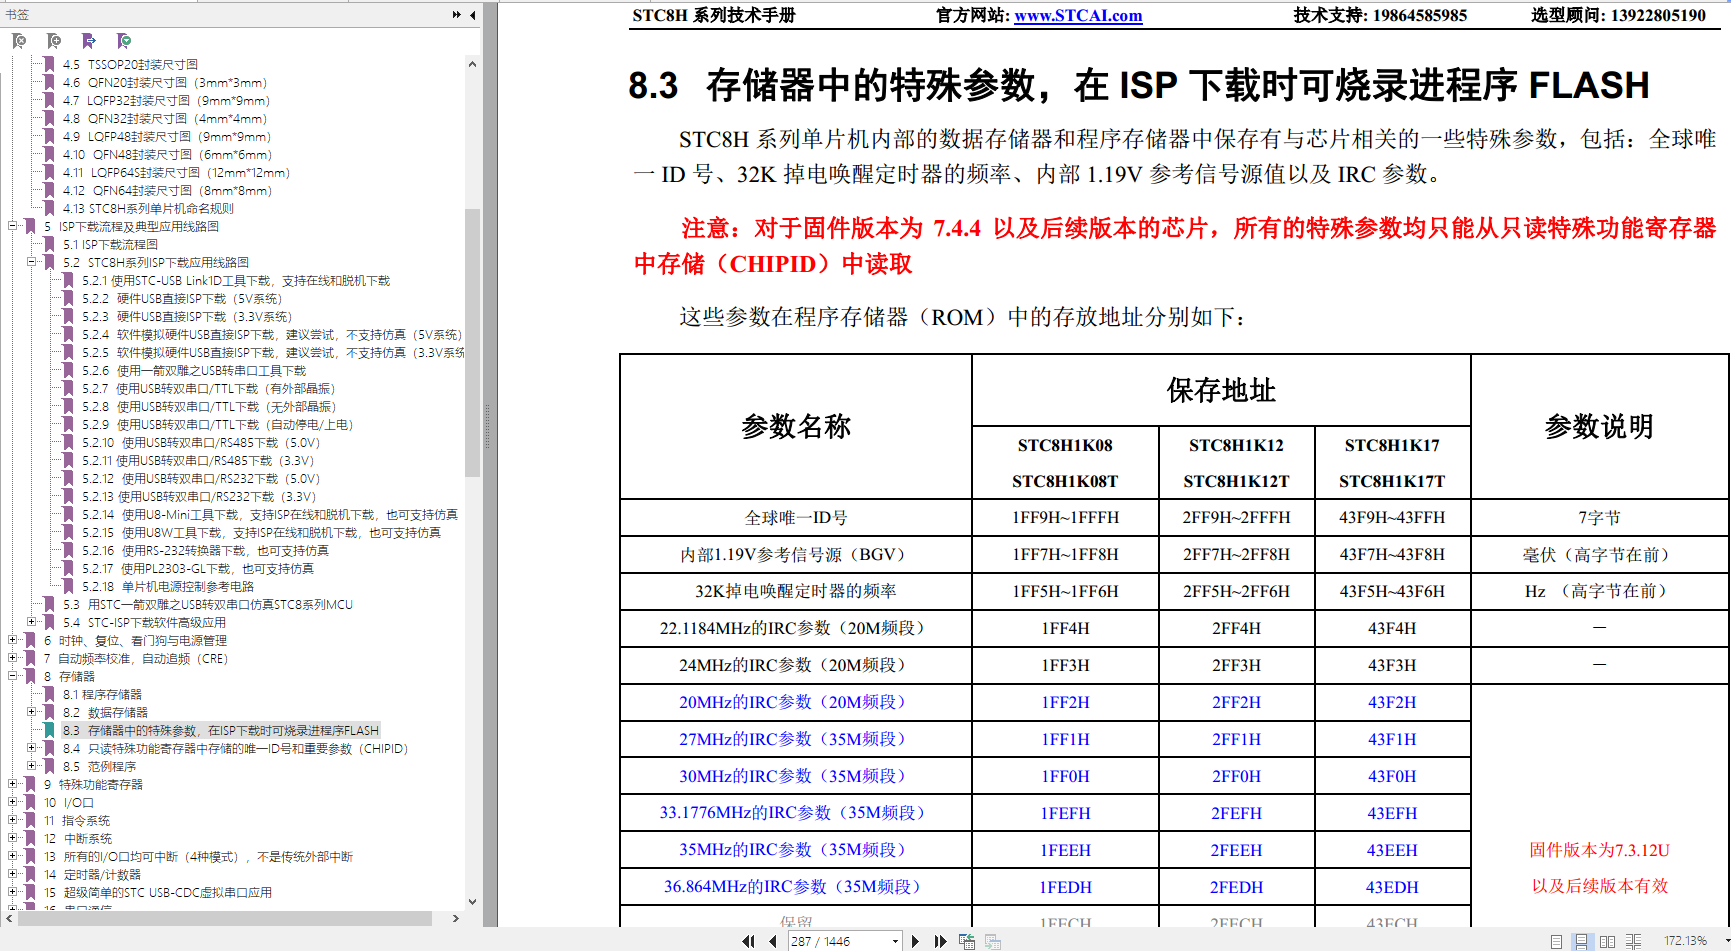Click the previous view icon in status bar
The image size is (1731, 951).
pos(967,941)
